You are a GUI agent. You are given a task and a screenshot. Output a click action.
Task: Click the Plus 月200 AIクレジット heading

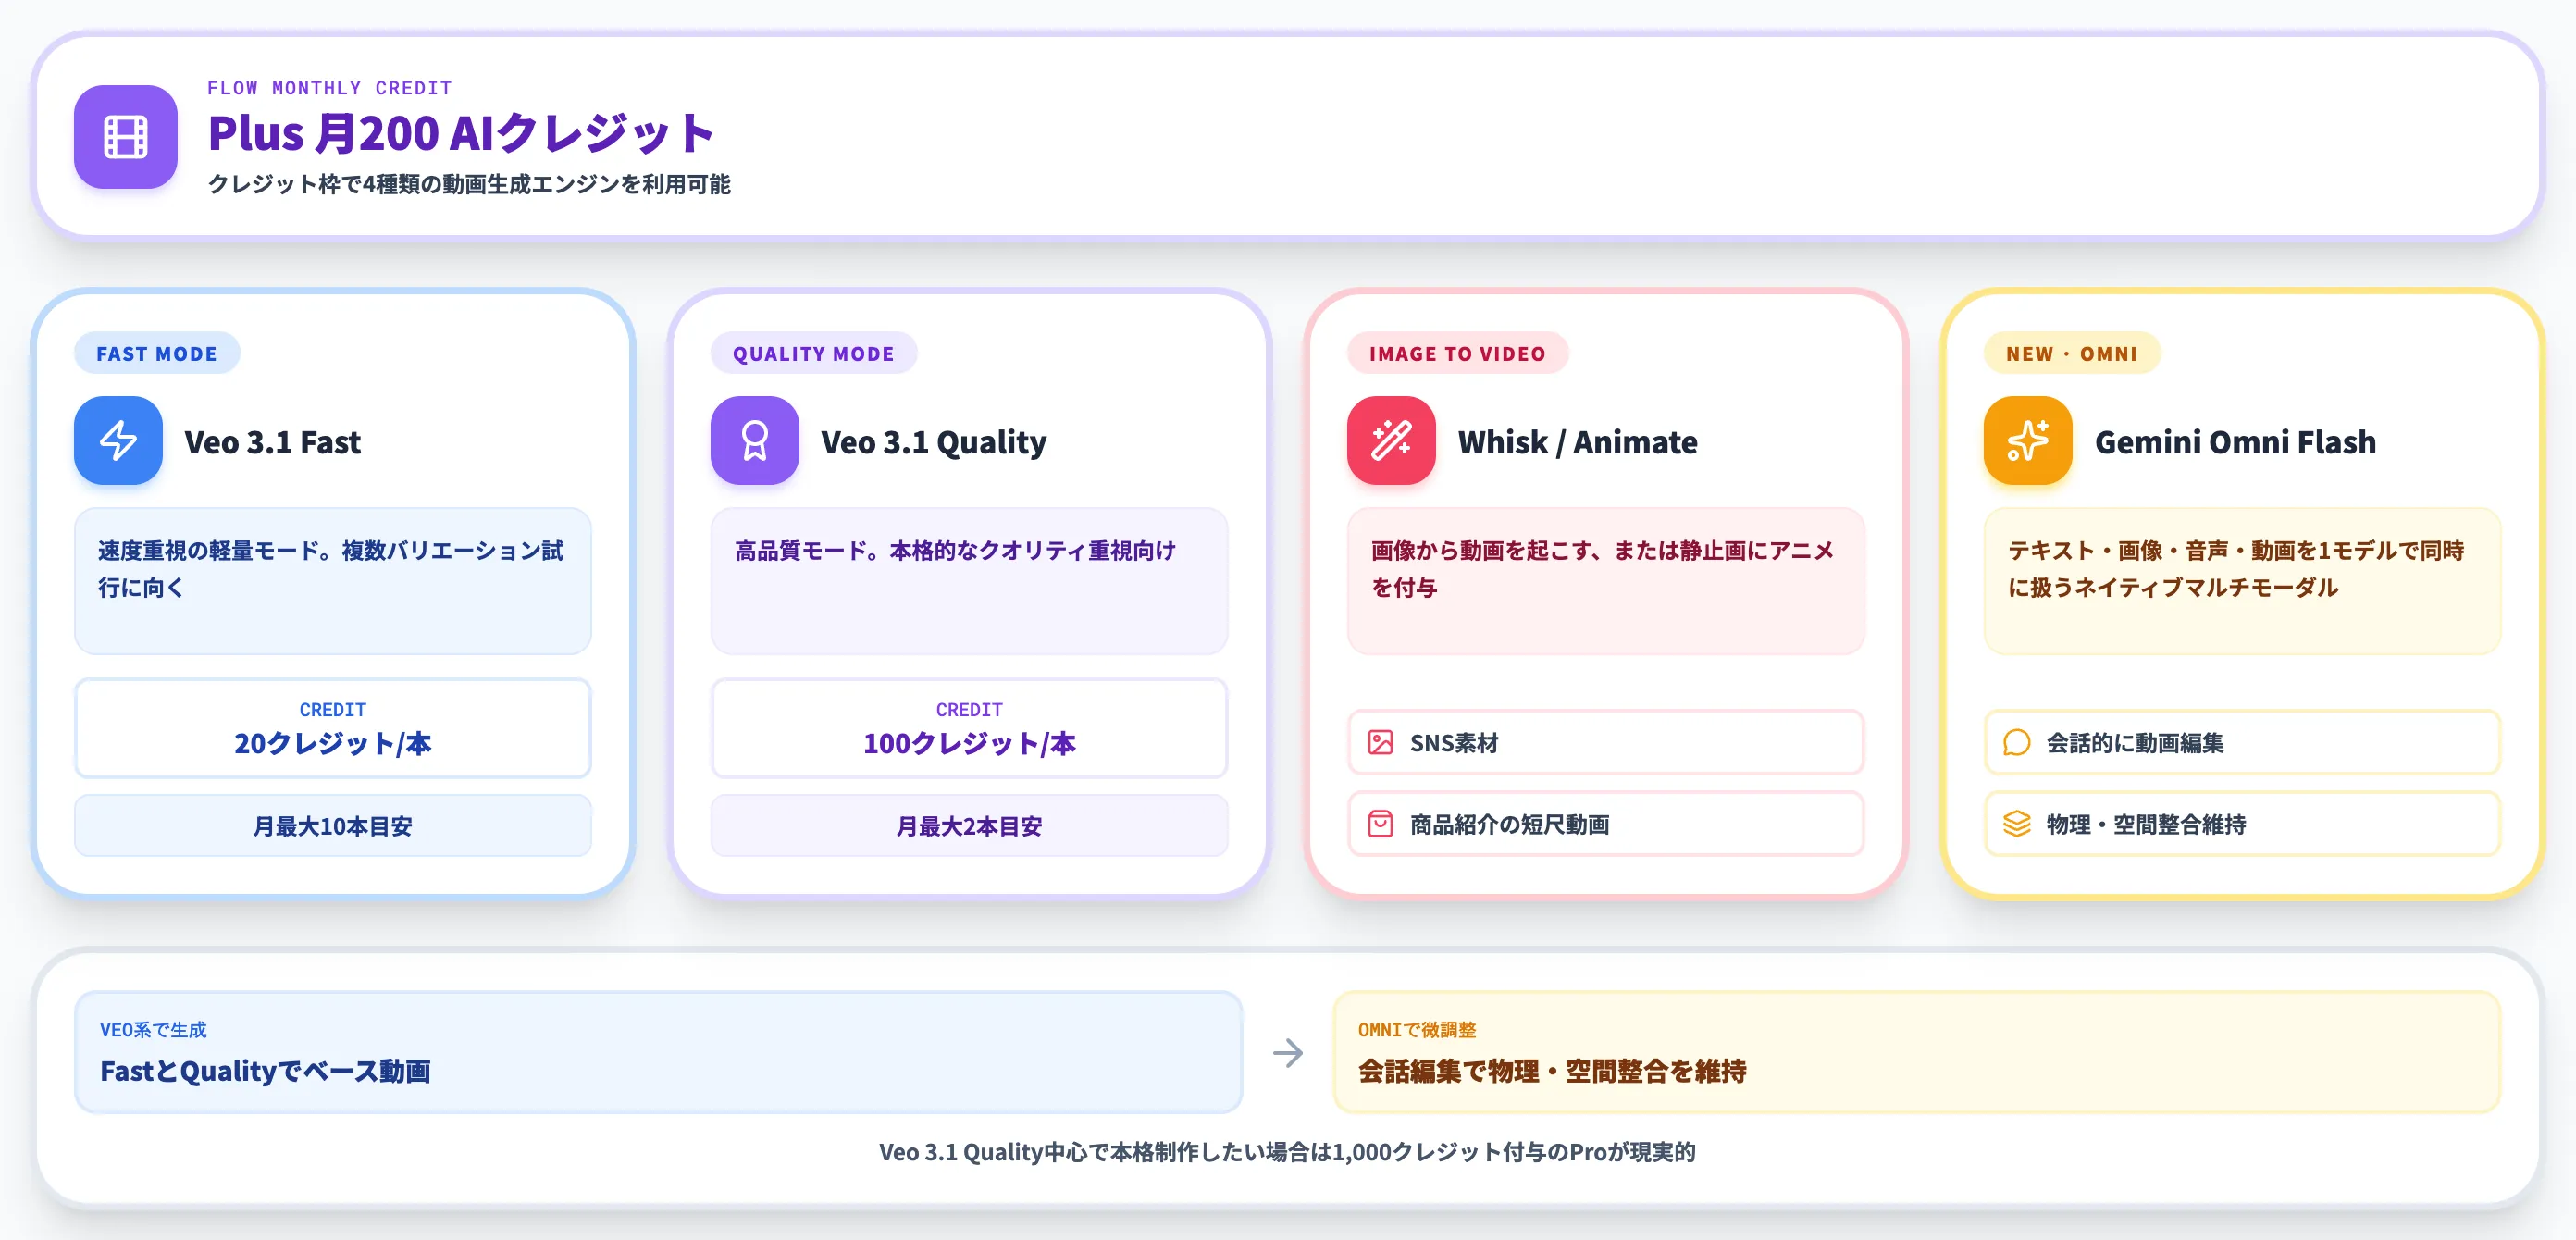pos(460,133)
